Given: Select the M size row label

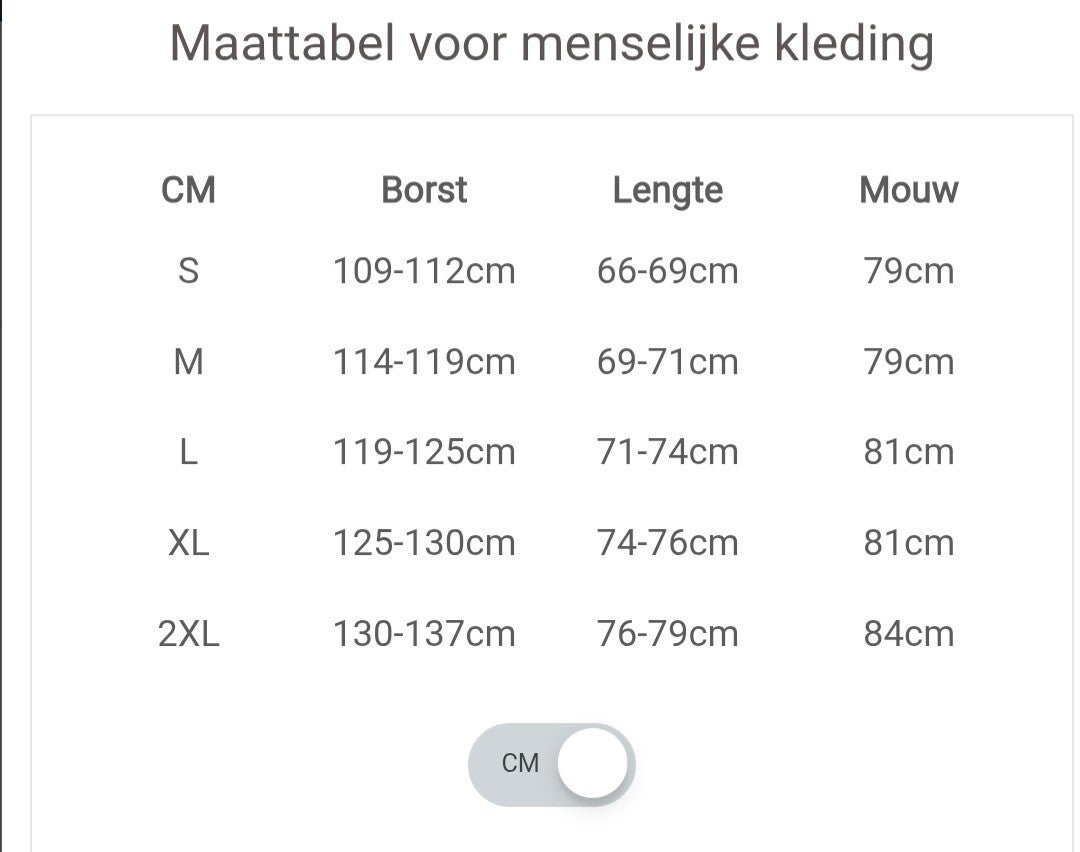Looking at the screenshot, I should click(188, 362).
